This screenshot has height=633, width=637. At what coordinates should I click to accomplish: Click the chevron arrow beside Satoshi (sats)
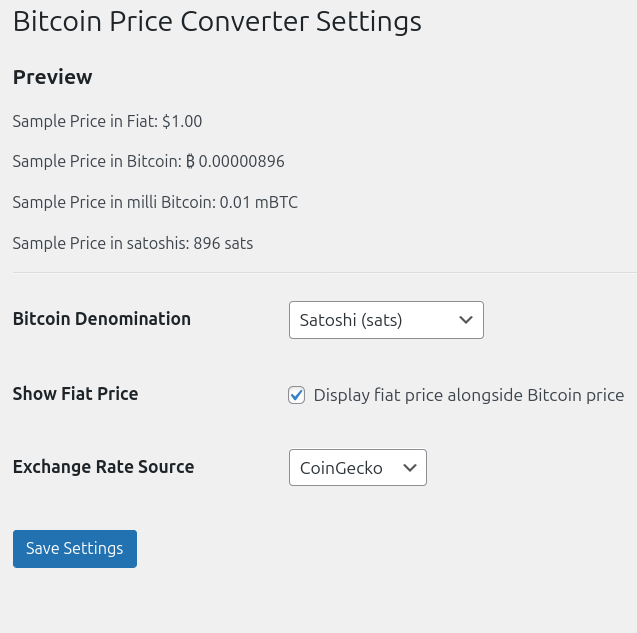click(x=465, y=320)
